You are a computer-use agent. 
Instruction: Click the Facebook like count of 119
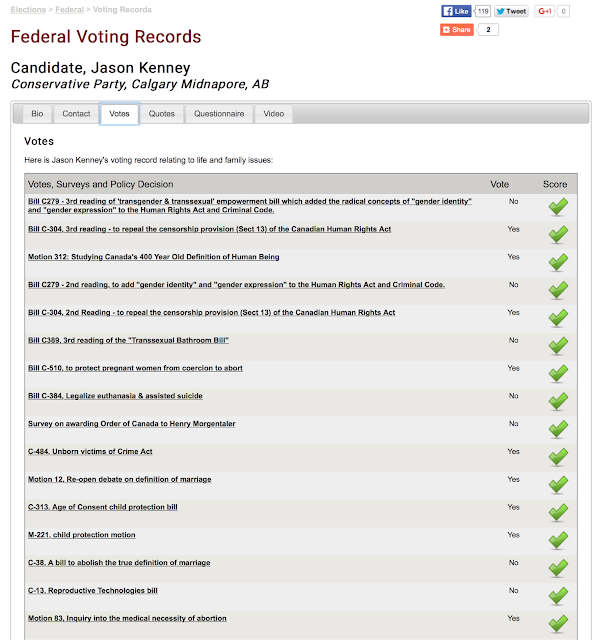click(x=483, y=11)
